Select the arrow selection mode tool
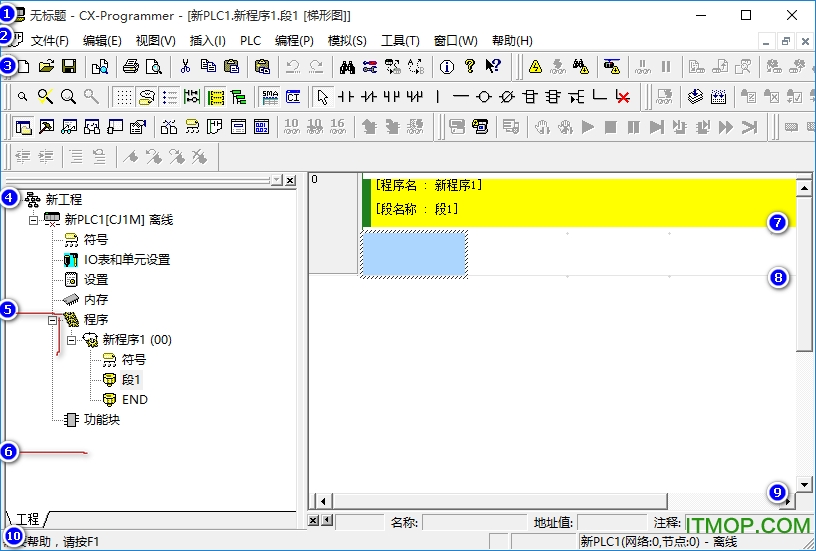 tap(323, 97)
